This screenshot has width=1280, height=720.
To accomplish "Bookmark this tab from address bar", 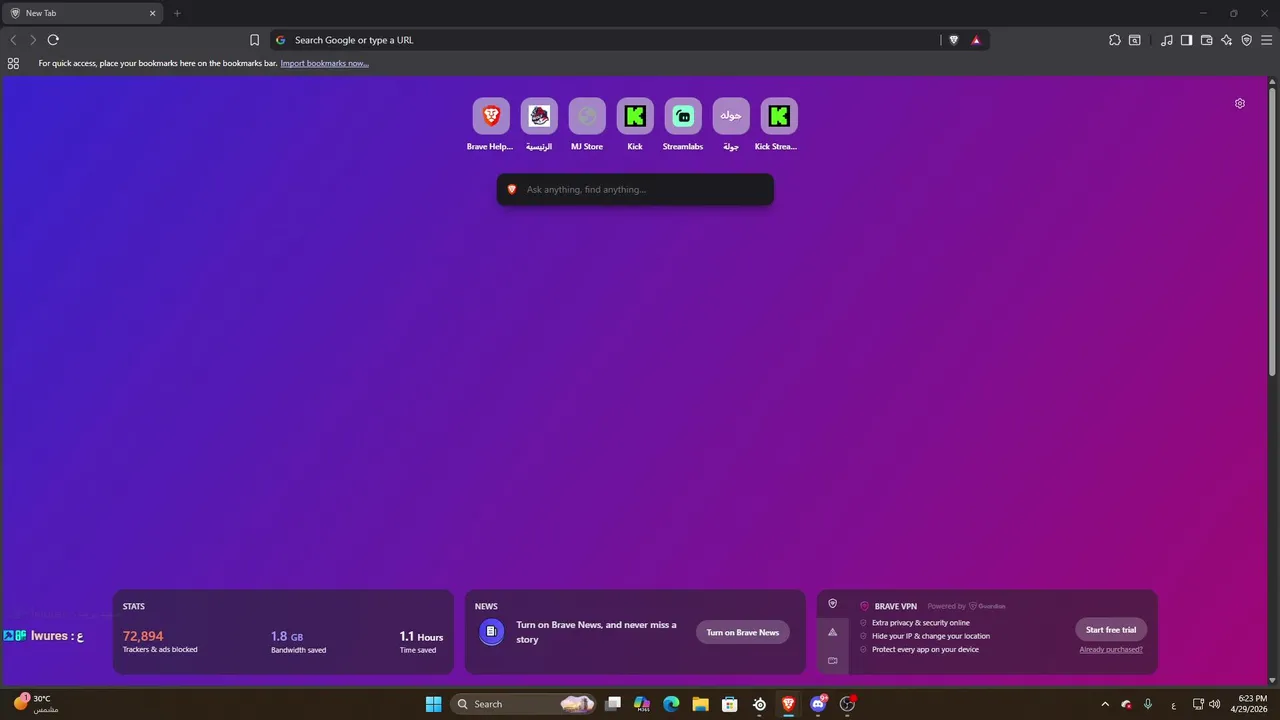I will [x=254, y=40].
